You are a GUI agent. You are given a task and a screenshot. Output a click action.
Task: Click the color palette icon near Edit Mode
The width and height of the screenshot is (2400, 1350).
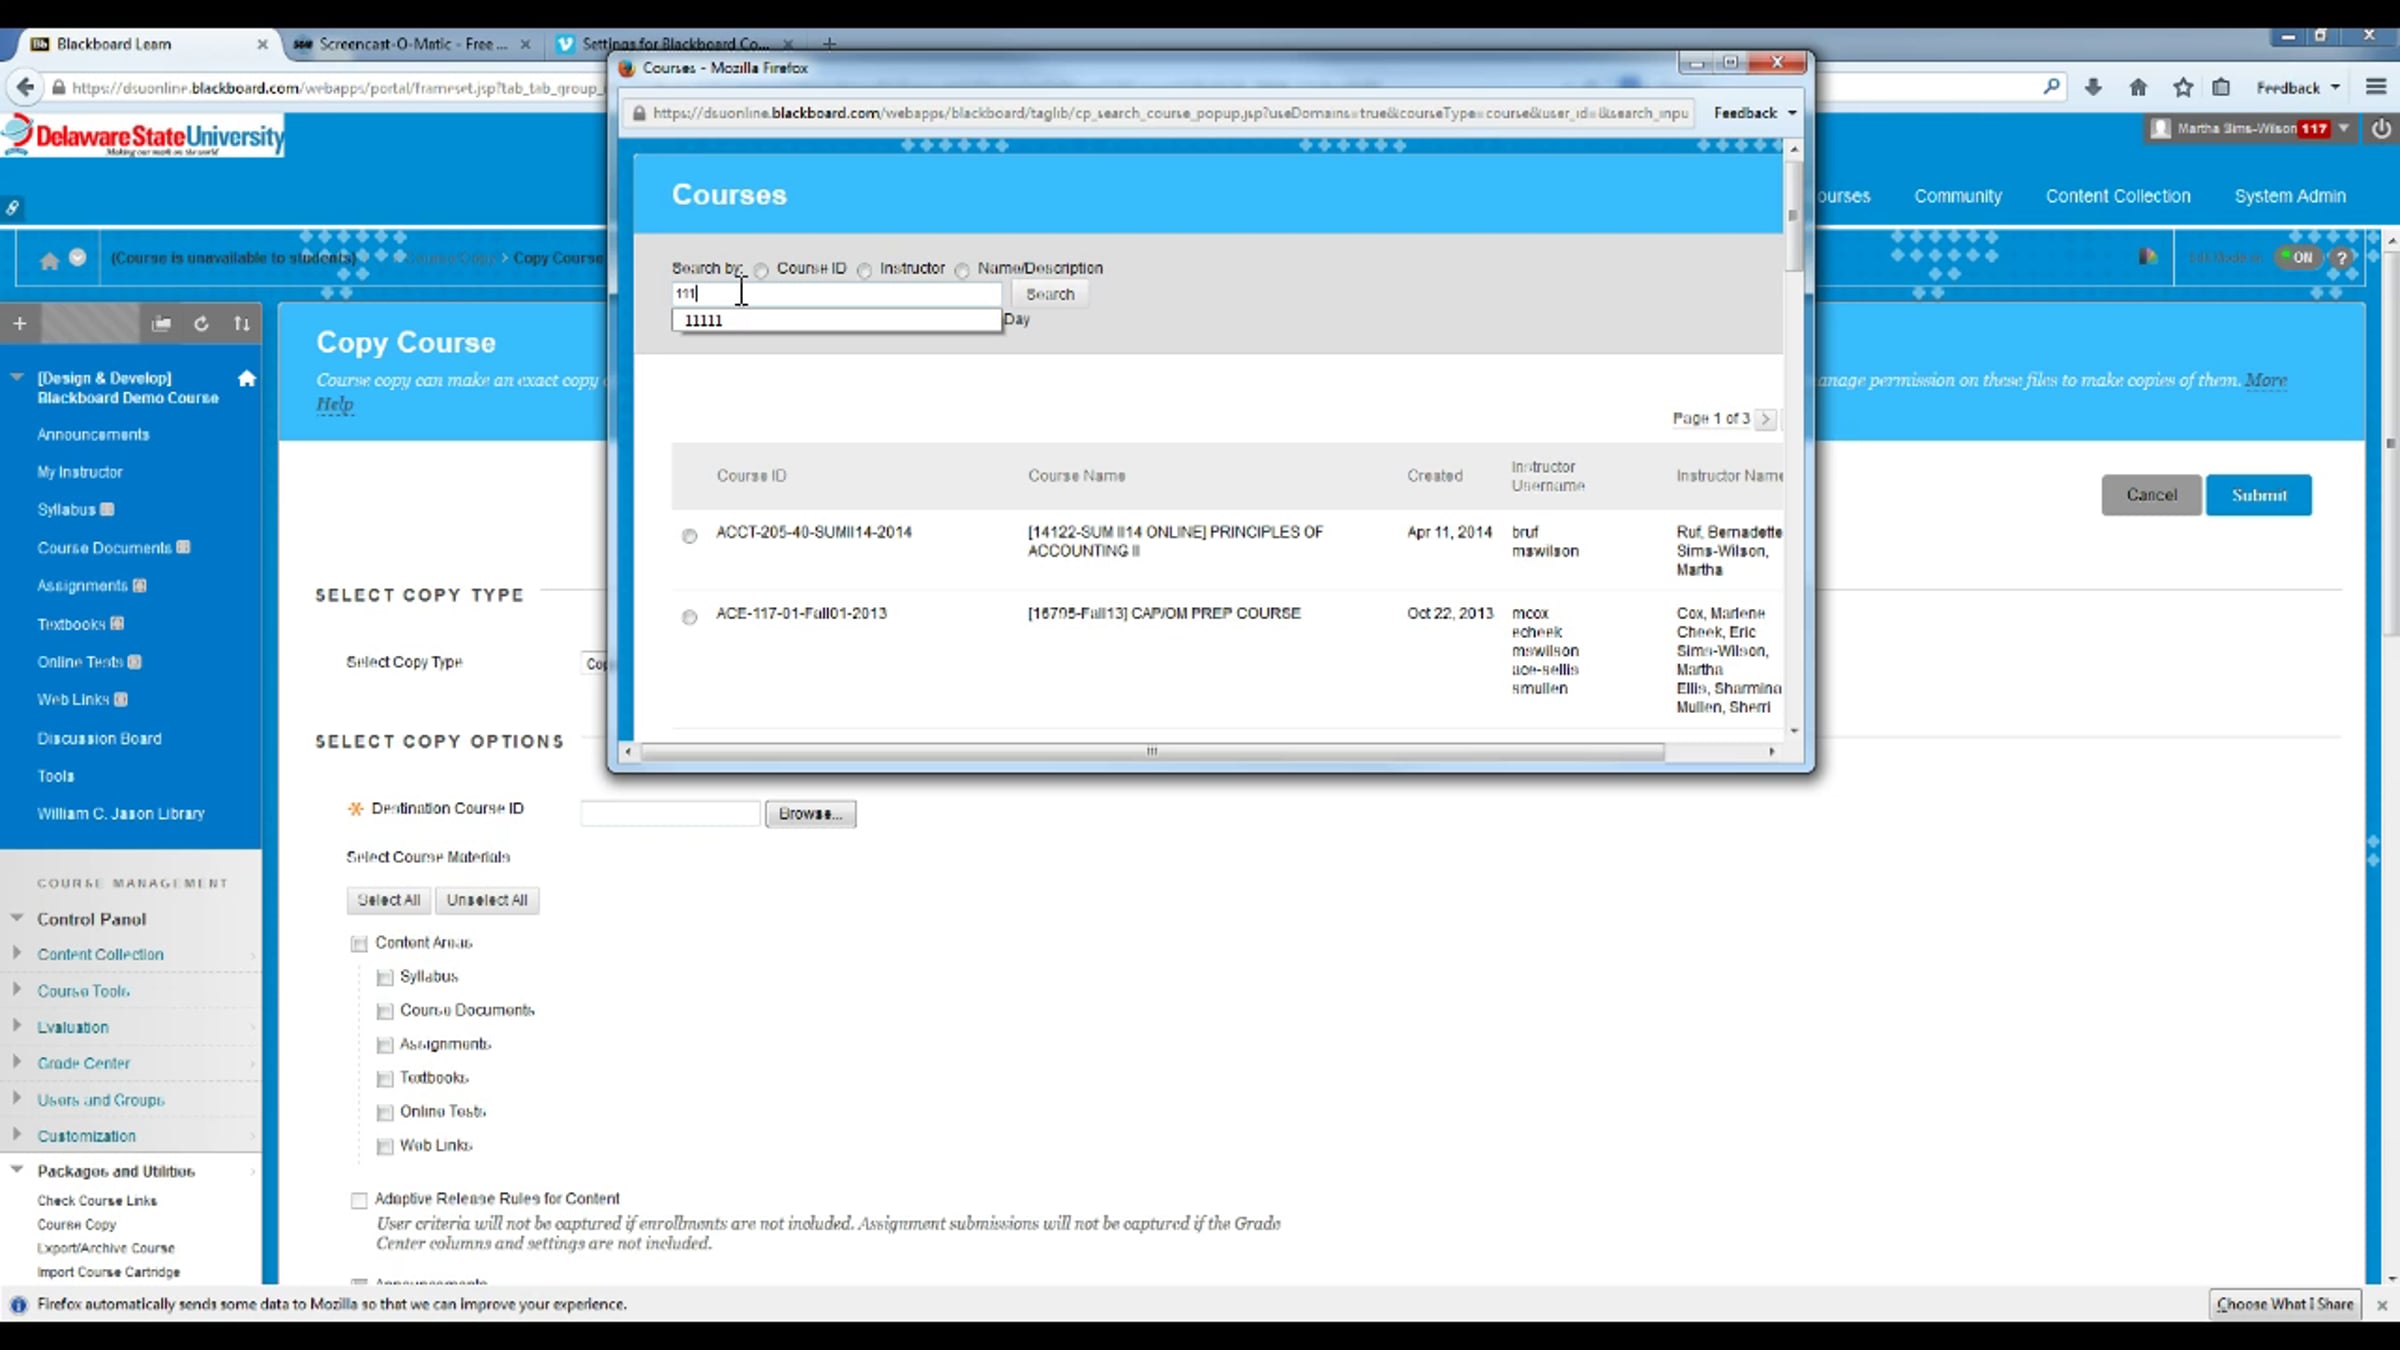click(2147, 257)
